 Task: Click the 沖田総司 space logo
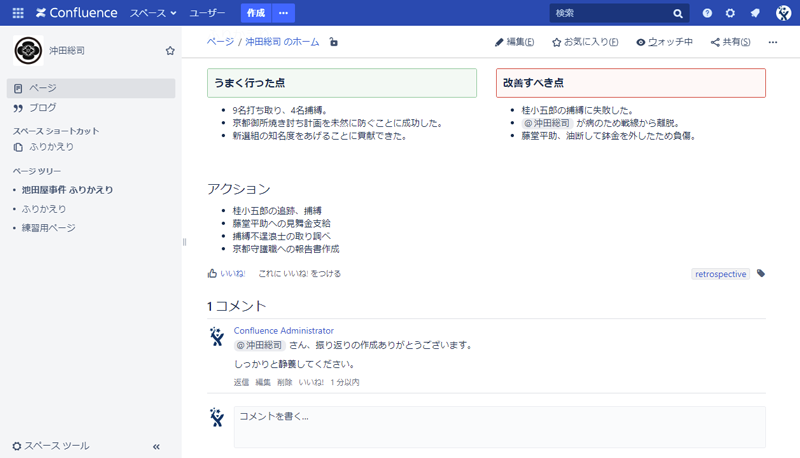[28, 50]
